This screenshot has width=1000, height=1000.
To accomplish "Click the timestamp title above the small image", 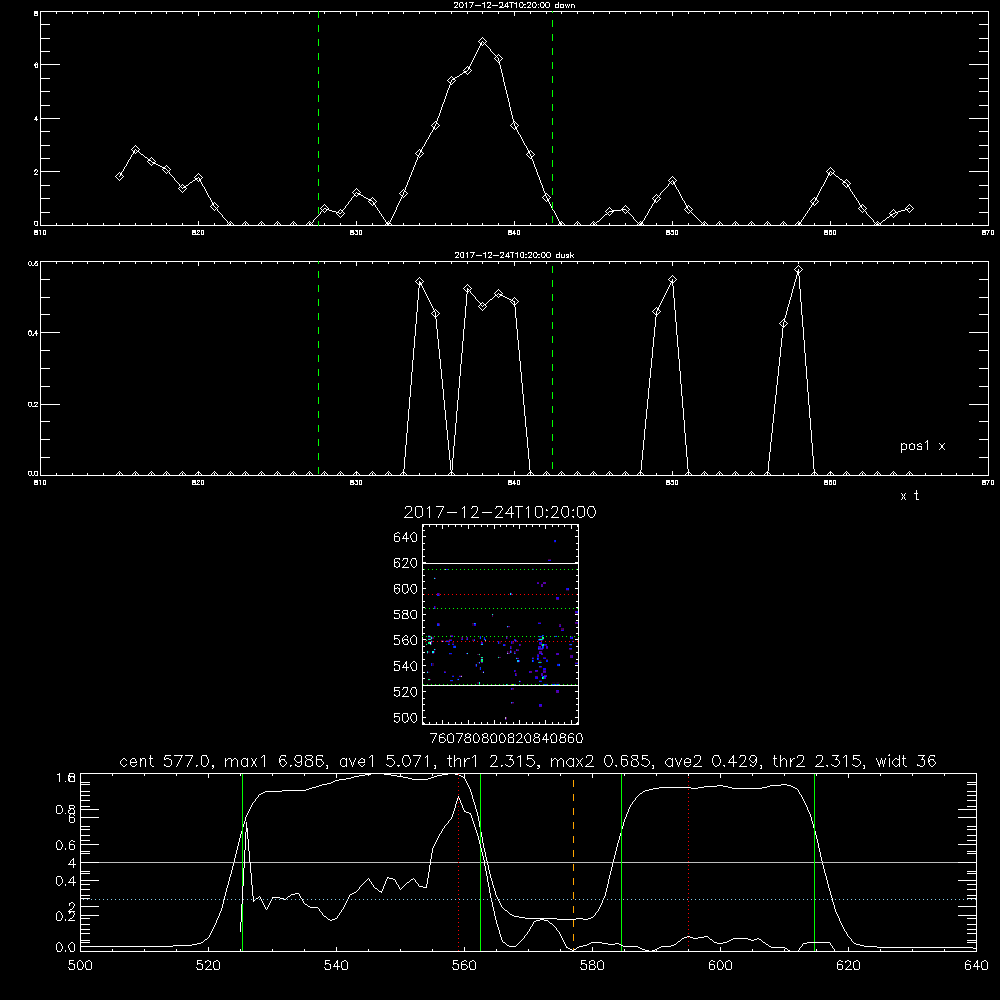I will [x=500, y=512].
